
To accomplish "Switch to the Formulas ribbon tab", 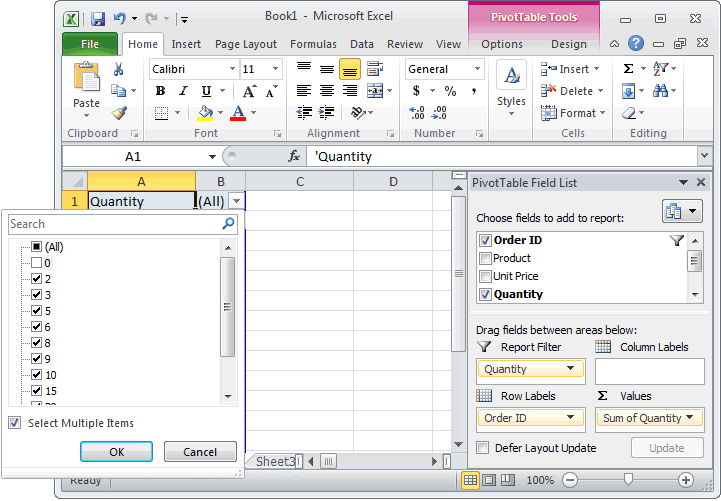I will click(313, 44).
